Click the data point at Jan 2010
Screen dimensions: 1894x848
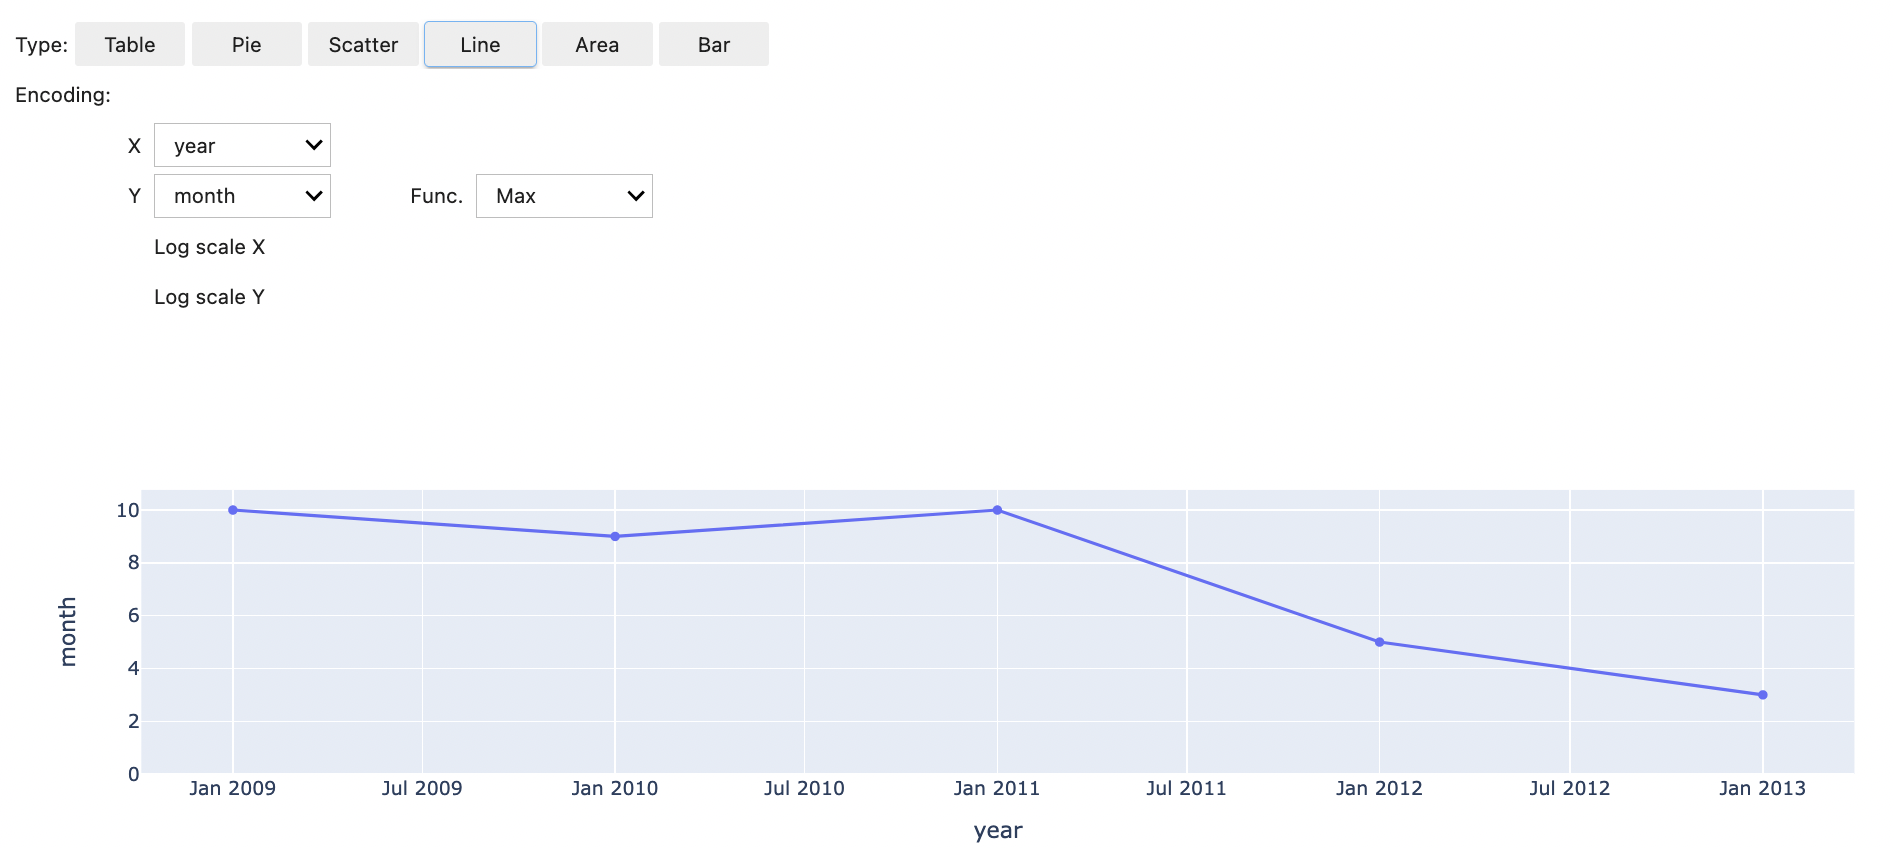(x=615, y=537)
